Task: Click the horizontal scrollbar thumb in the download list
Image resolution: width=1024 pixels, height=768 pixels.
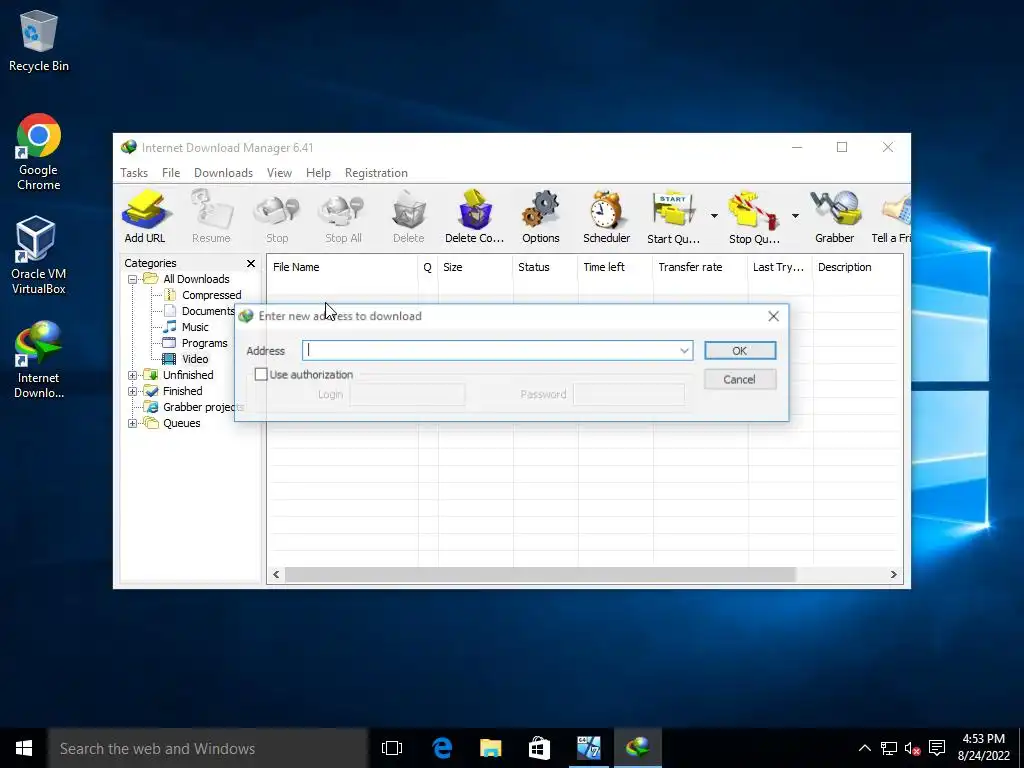Action: coord(540,575)
